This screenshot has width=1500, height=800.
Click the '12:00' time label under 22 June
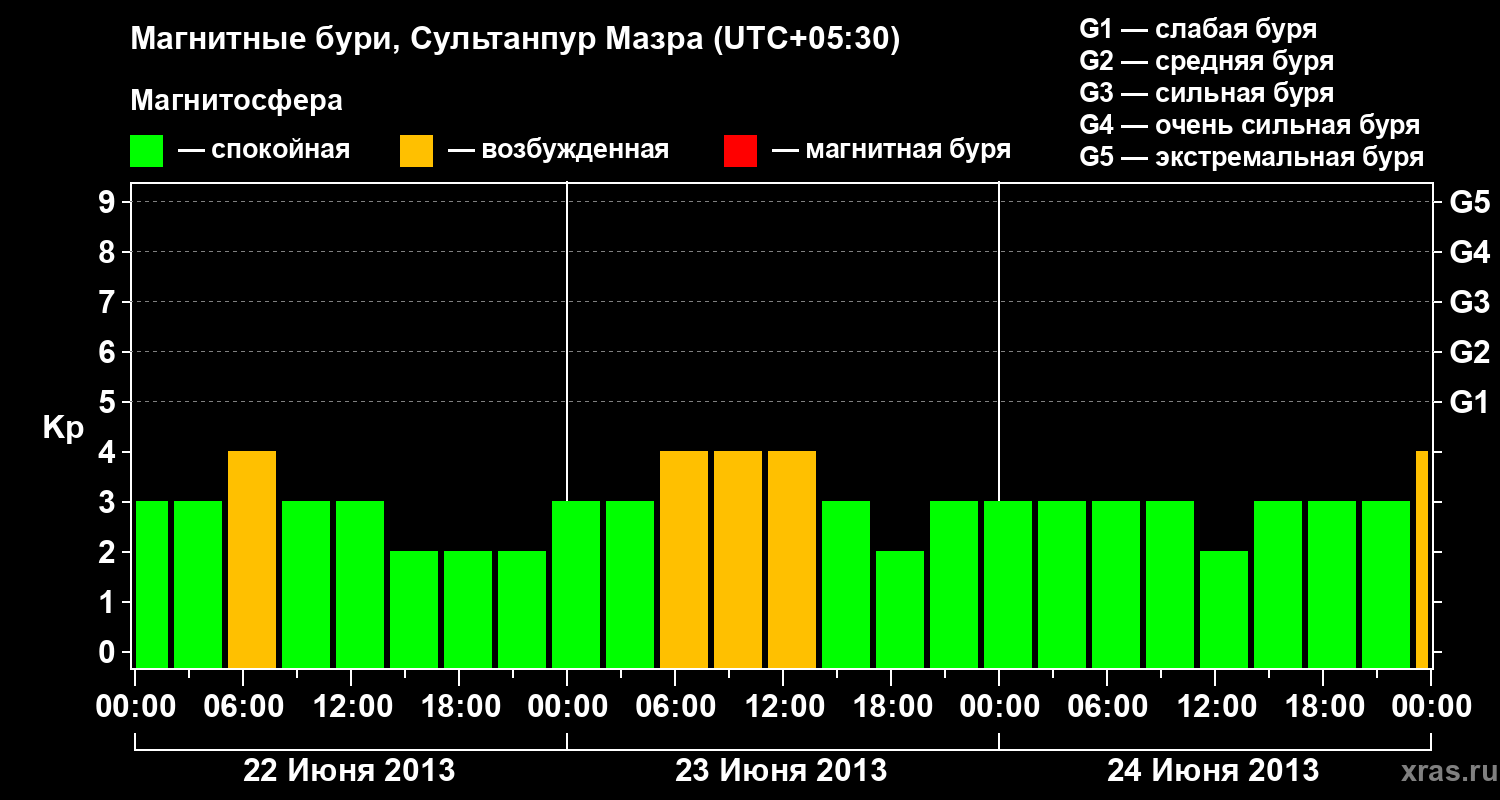pos(352,707)
